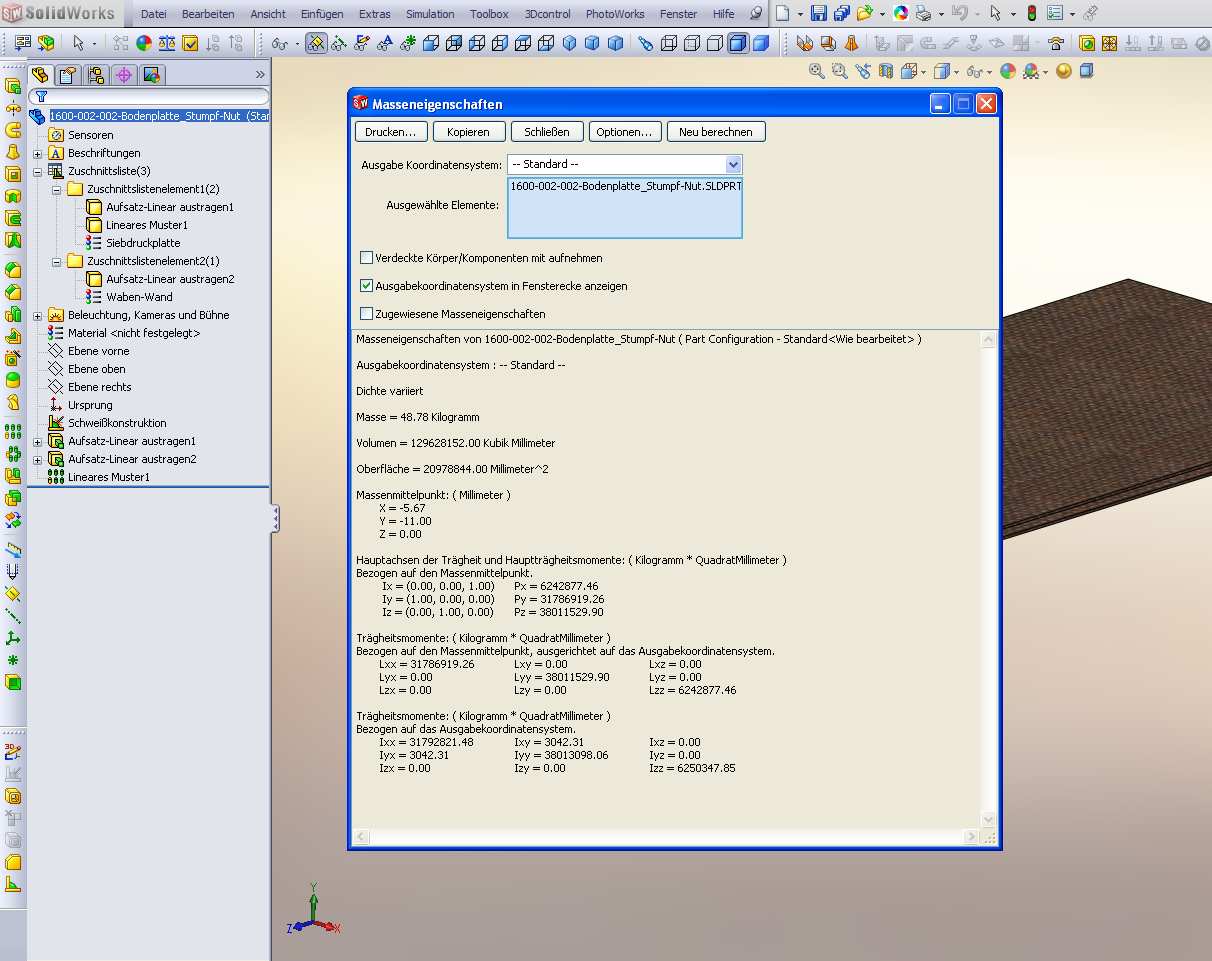Collapse the Zuschnittsliste(3) tree node
The width and height of the screenshot is (1212, 961).
click(38, 171)
